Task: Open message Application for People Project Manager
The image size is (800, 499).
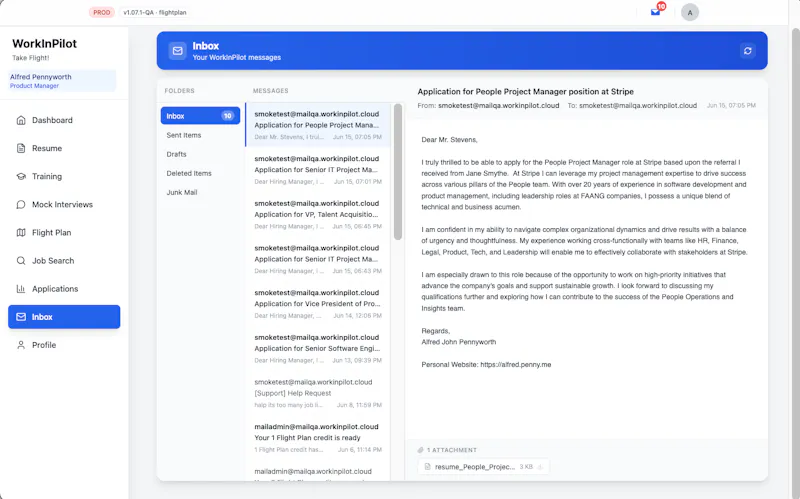Action: (x=318, y=125)
